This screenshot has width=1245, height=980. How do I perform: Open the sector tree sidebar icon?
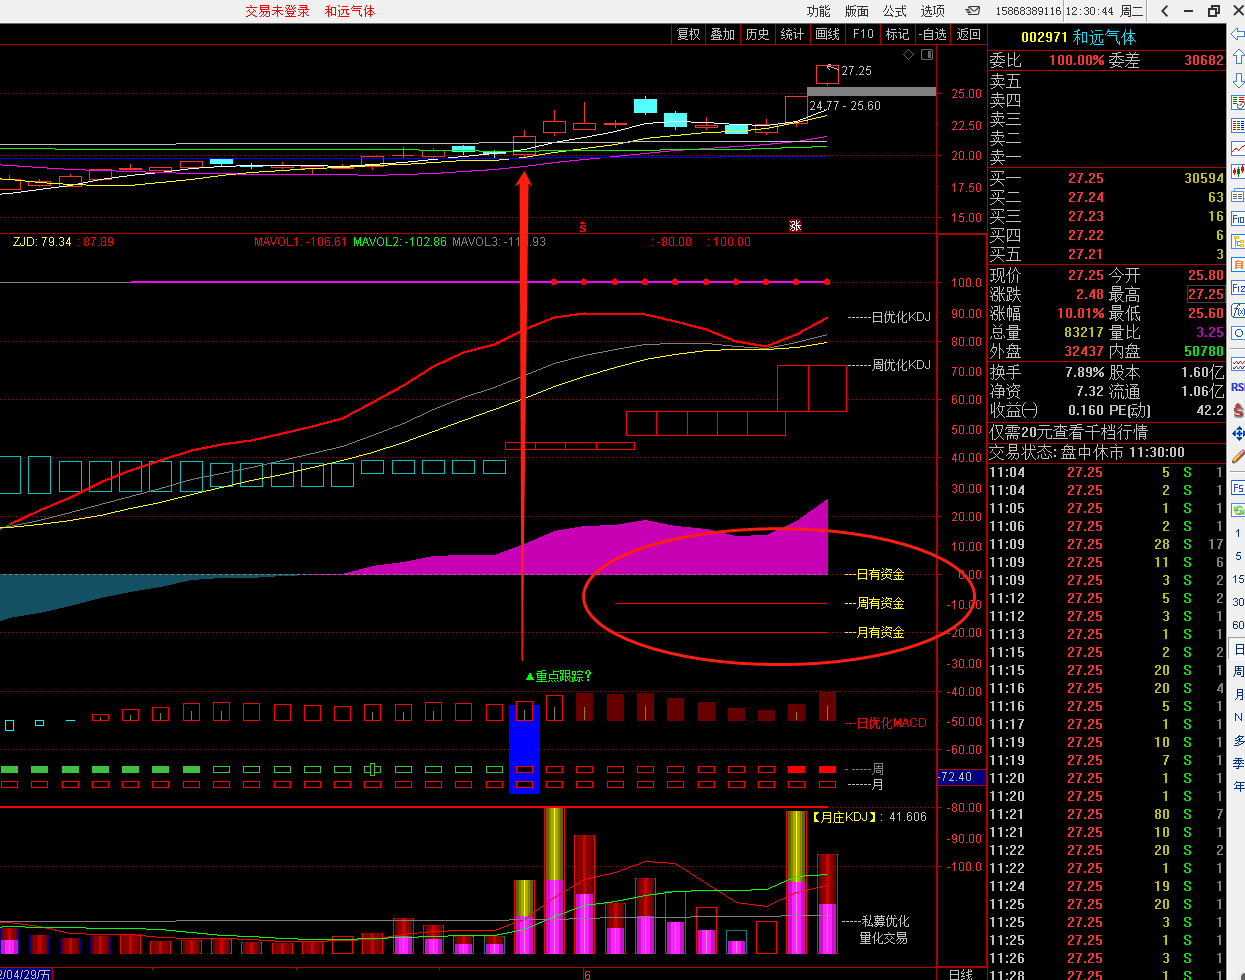click(x=1238, y=241)
